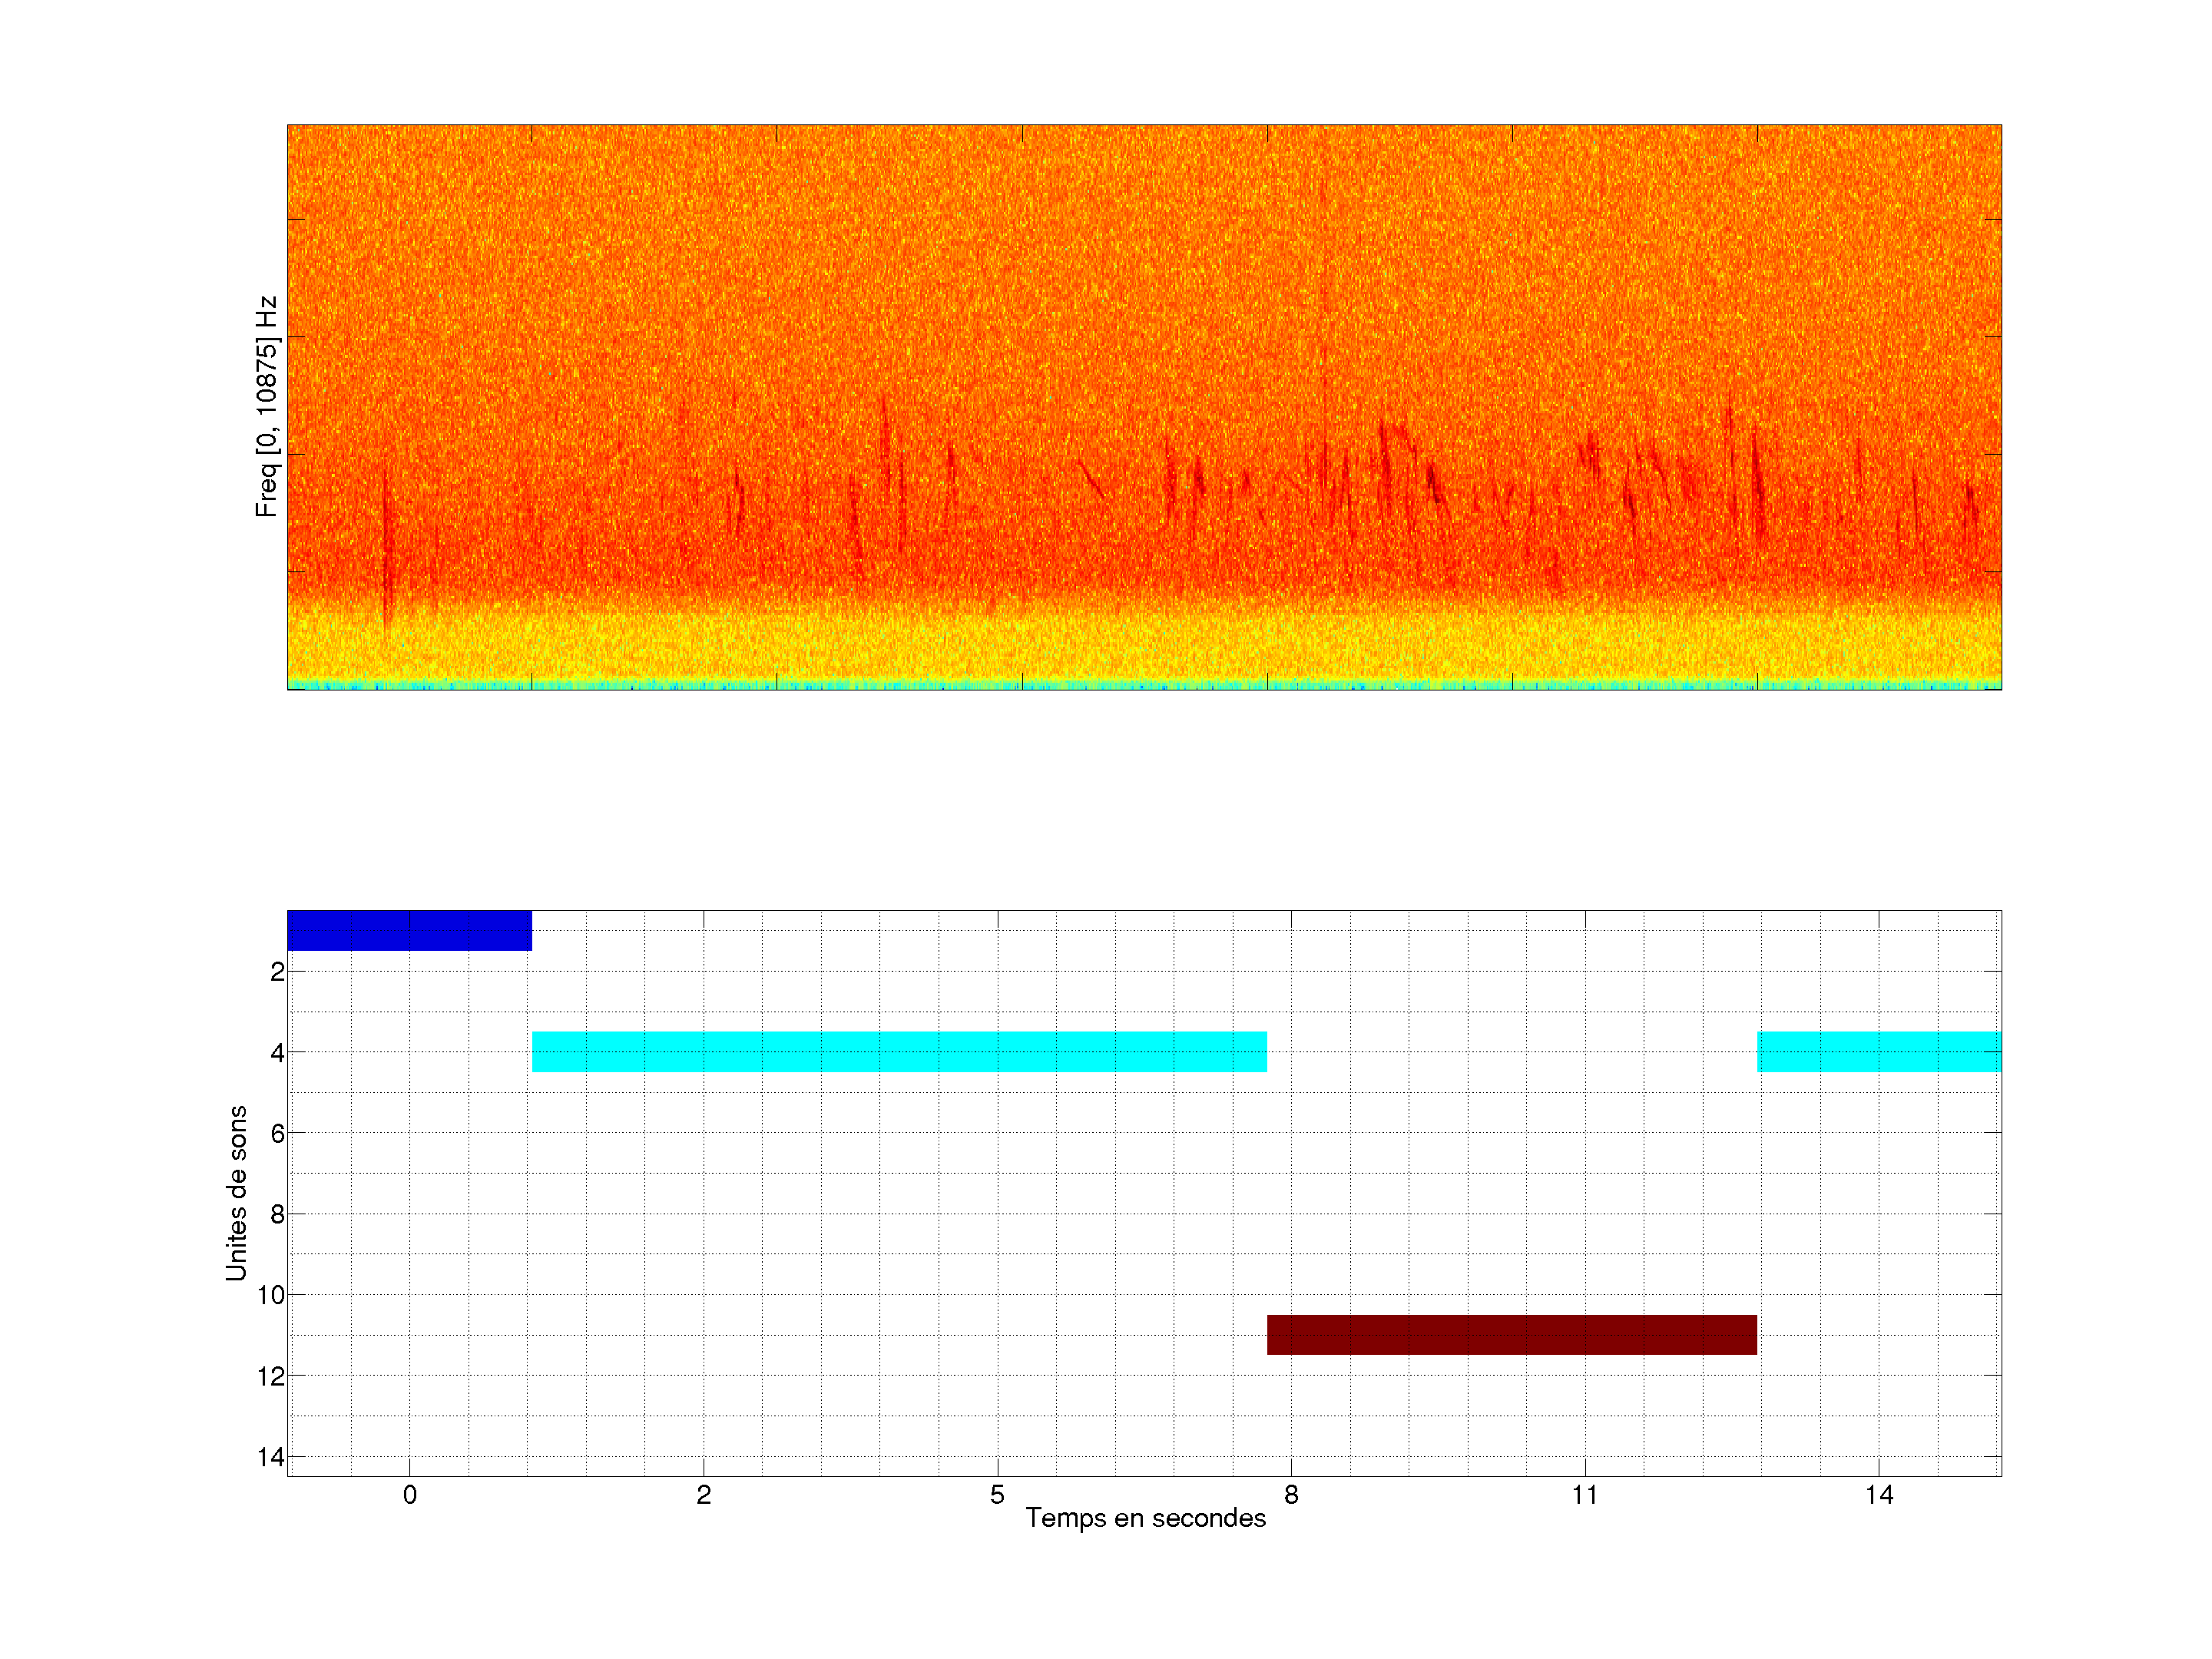Click y-axis tick label 12
This screenshot has width=2212, height=1659.
271,1376
